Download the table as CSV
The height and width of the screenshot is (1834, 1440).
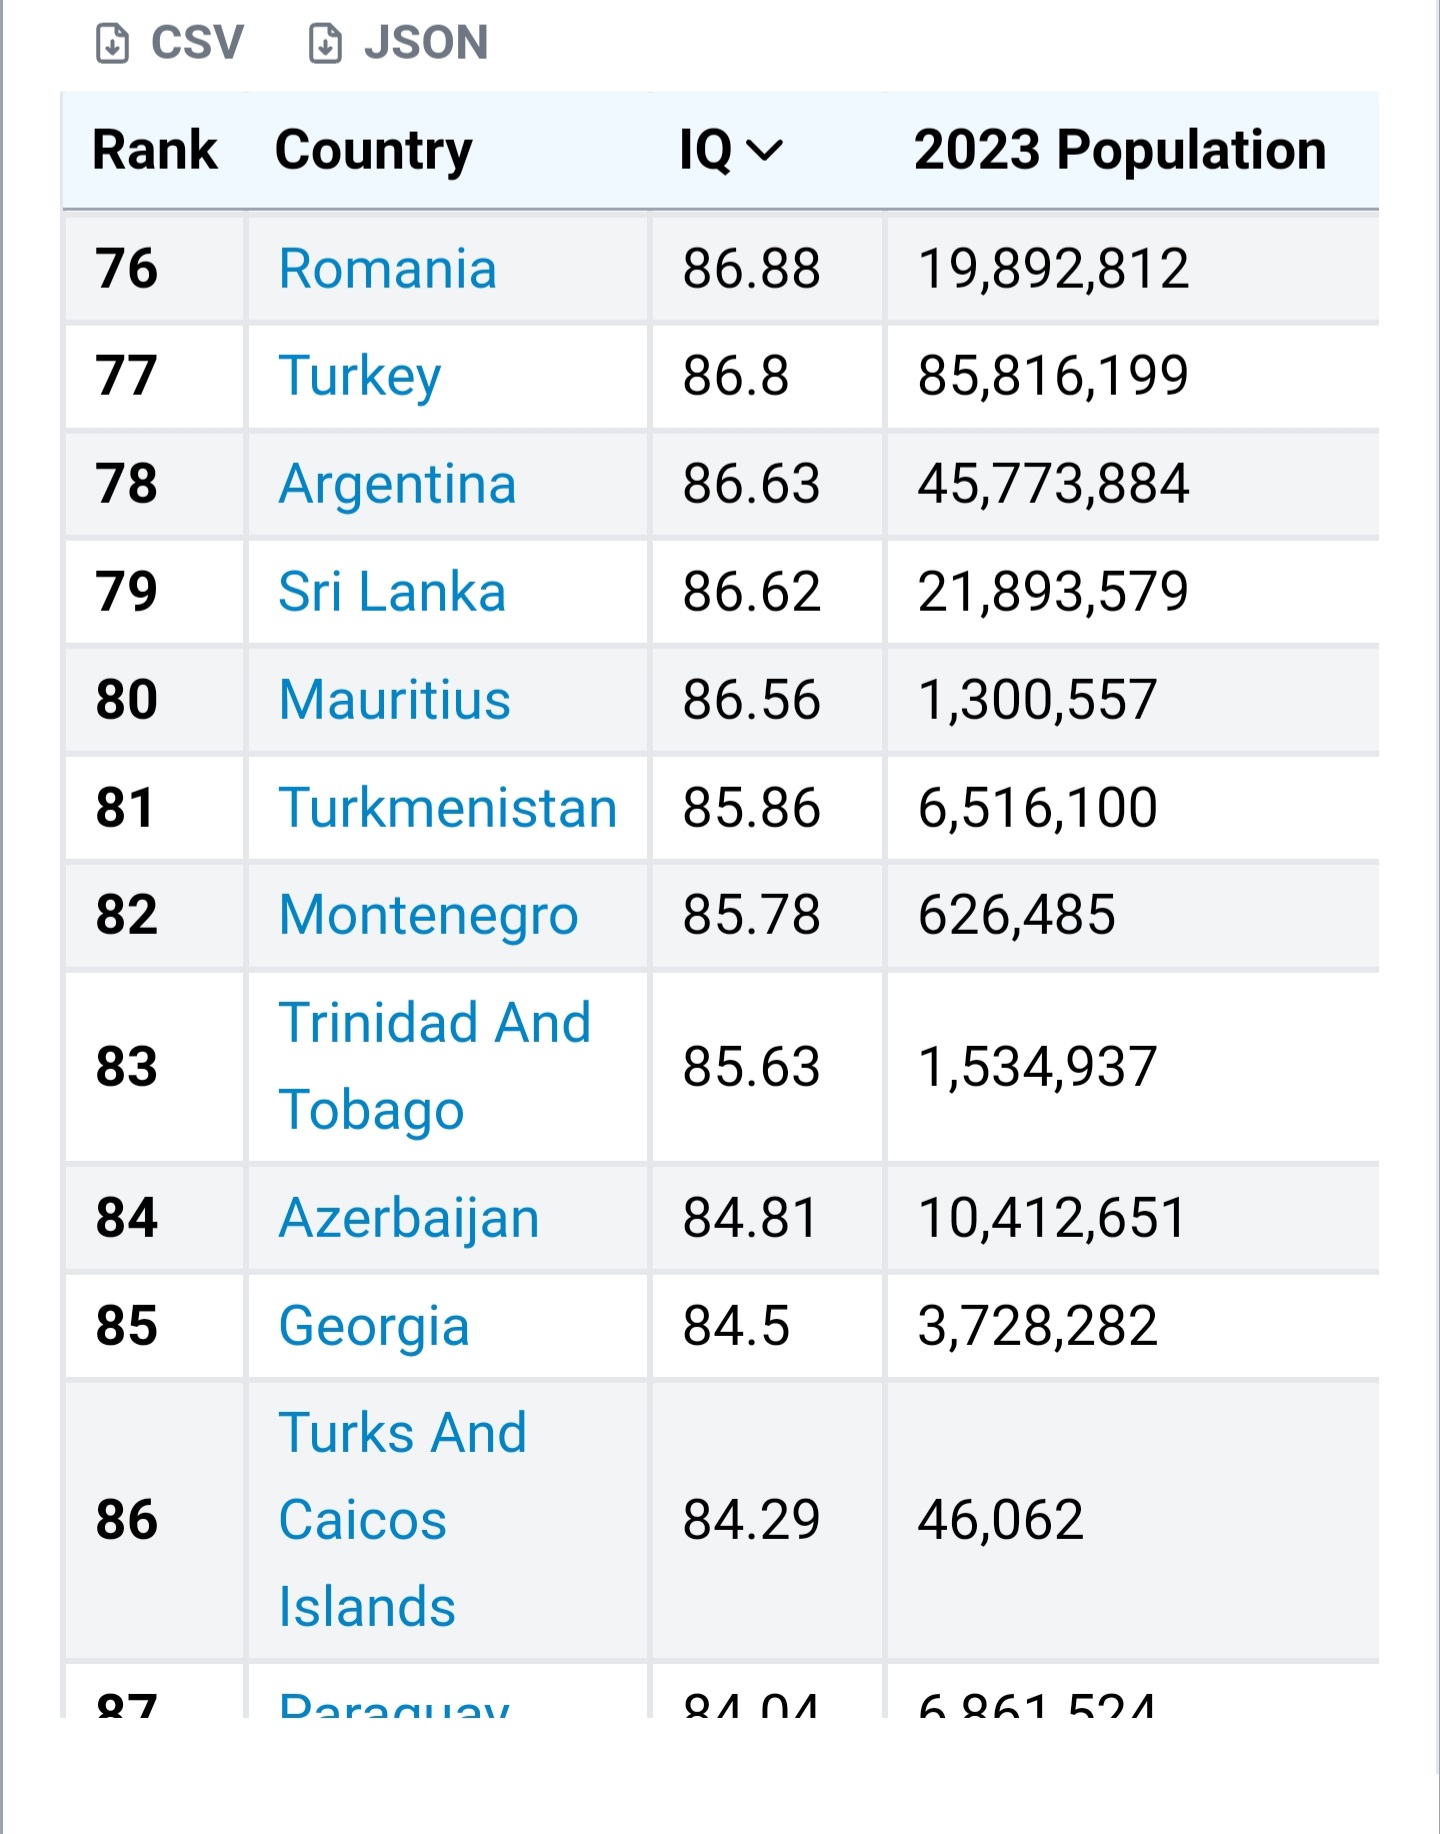point(170,43)
